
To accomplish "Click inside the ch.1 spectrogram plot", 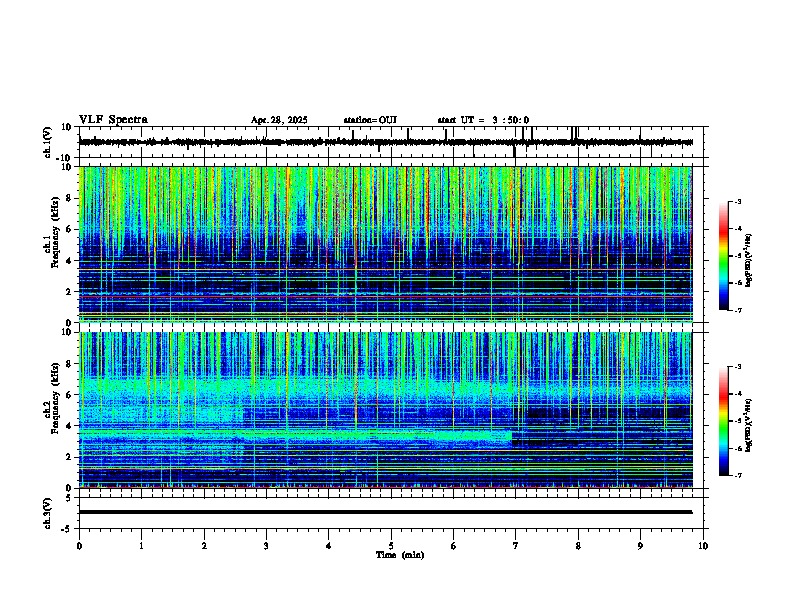I will click(385, 244).
